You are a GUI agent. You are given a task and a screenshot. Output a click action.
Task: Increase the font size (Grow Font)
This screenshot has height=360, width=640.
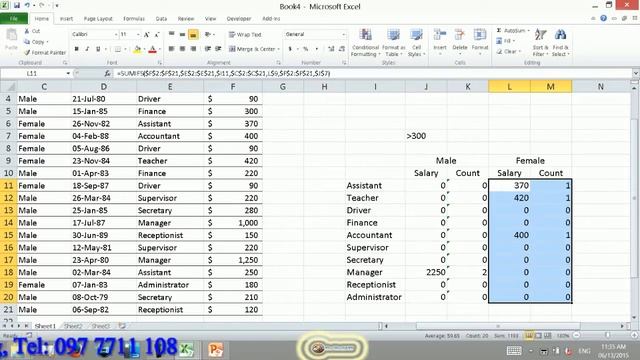coord(147,35)
